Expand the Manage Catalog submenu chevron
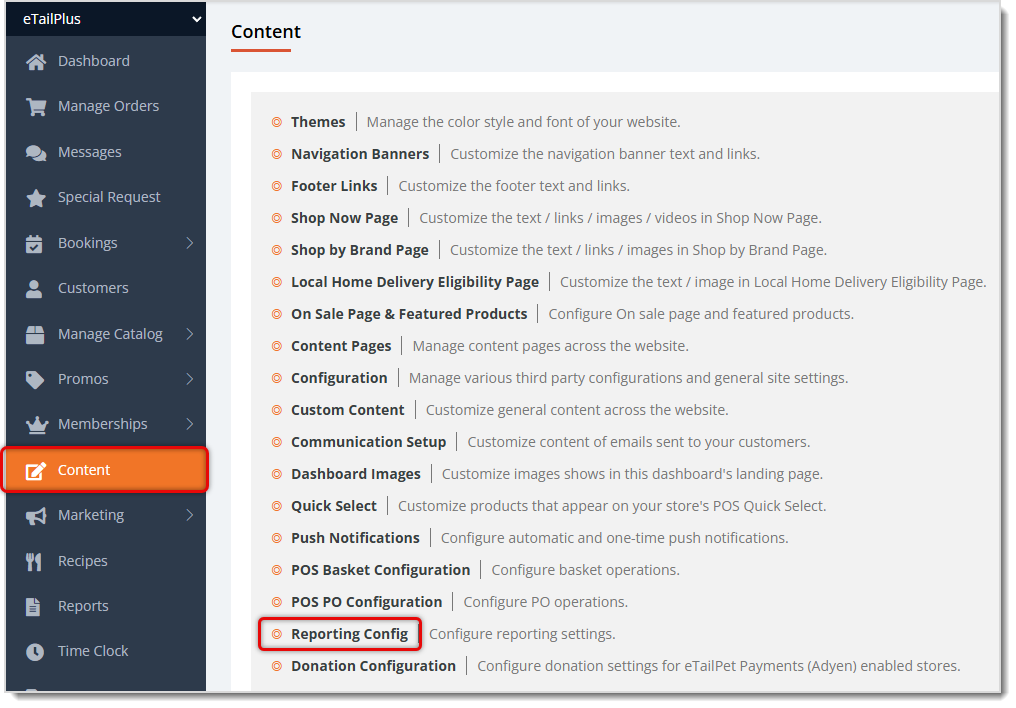This screenshot has height=708, width=1016. [190, 334]
